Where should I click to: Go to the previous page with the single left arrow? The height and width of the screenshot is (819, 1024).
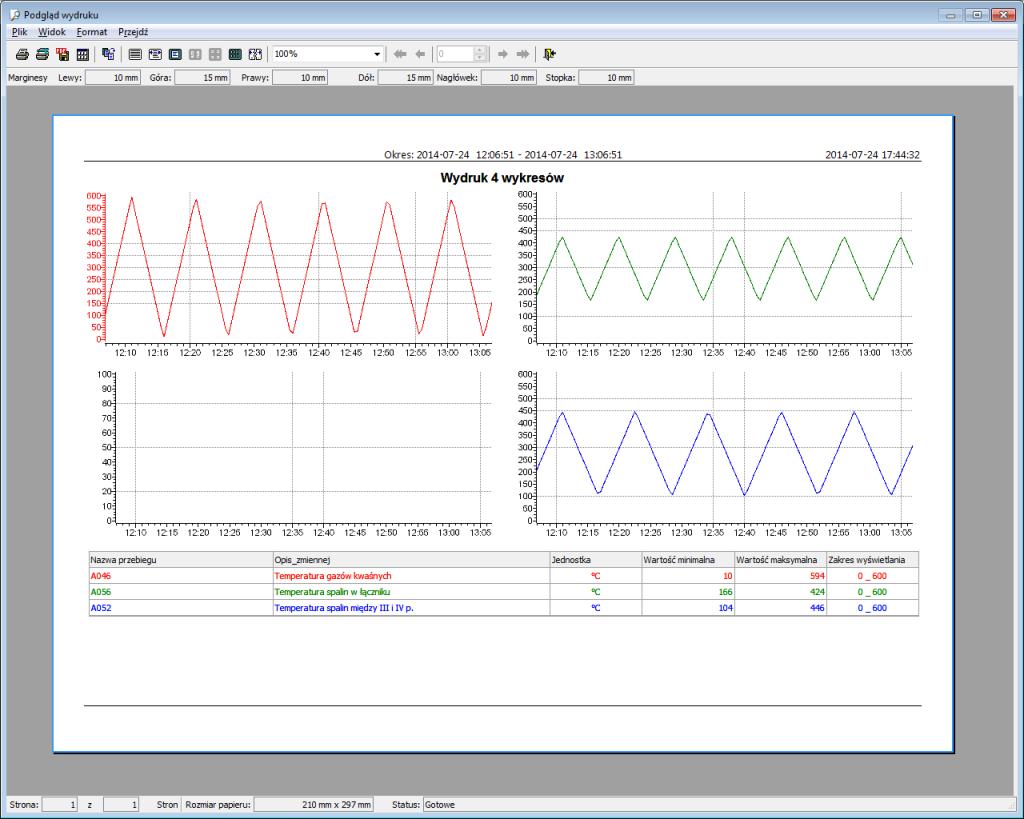pos(421,54)
